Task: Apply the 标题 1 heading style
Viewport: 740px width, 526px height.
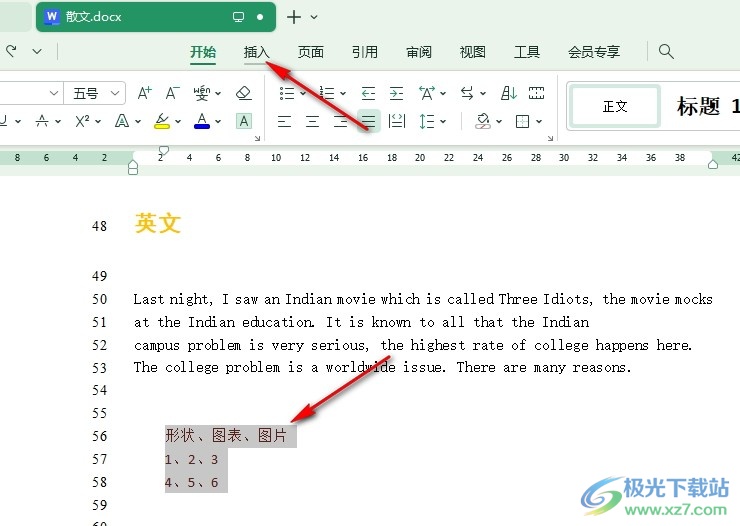Action: pos(708,106)
